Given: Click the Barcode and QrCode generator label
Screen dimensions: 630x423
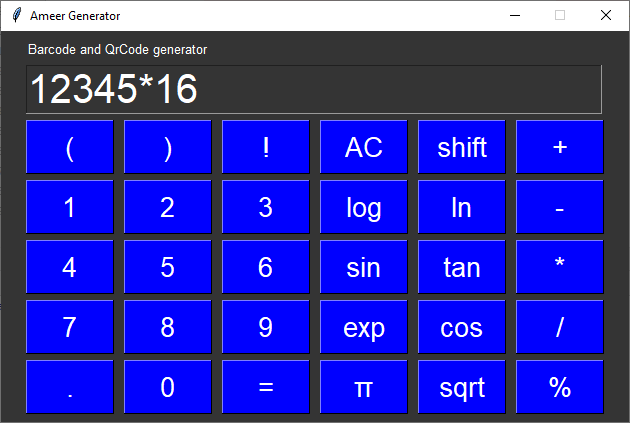Looking at the screenshot, I should click(x=118, y=49).
